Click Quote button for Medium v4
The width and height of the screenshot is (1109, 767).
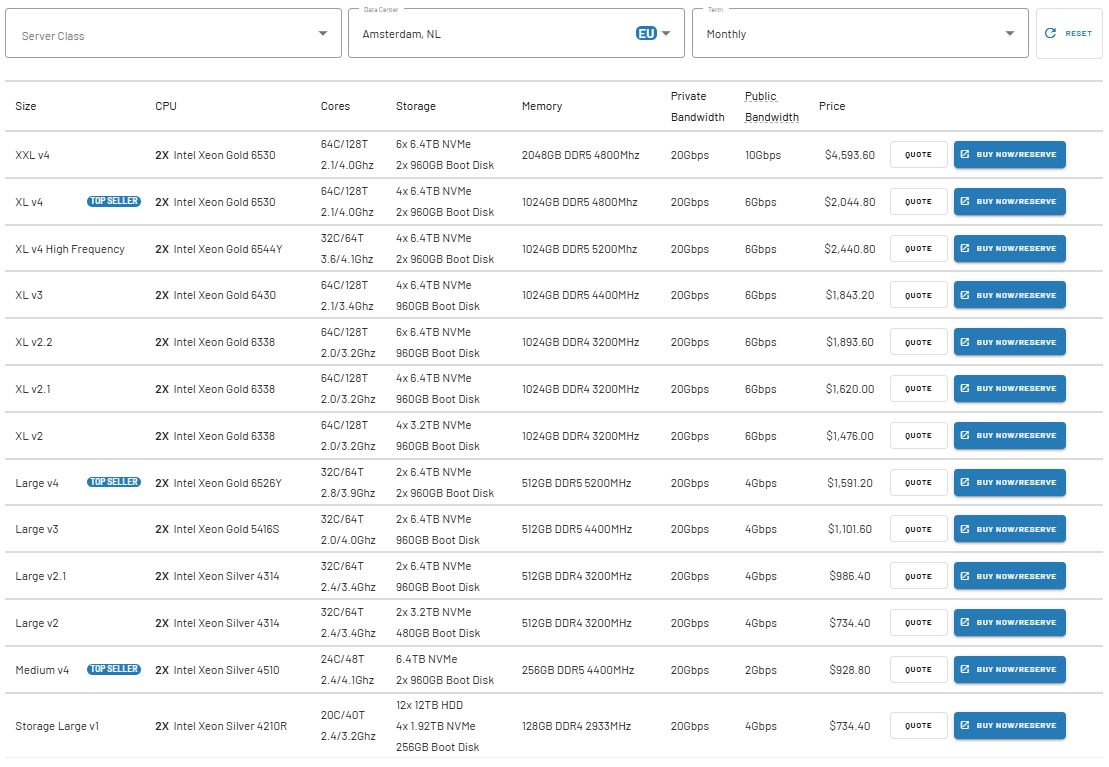point(918,669)
